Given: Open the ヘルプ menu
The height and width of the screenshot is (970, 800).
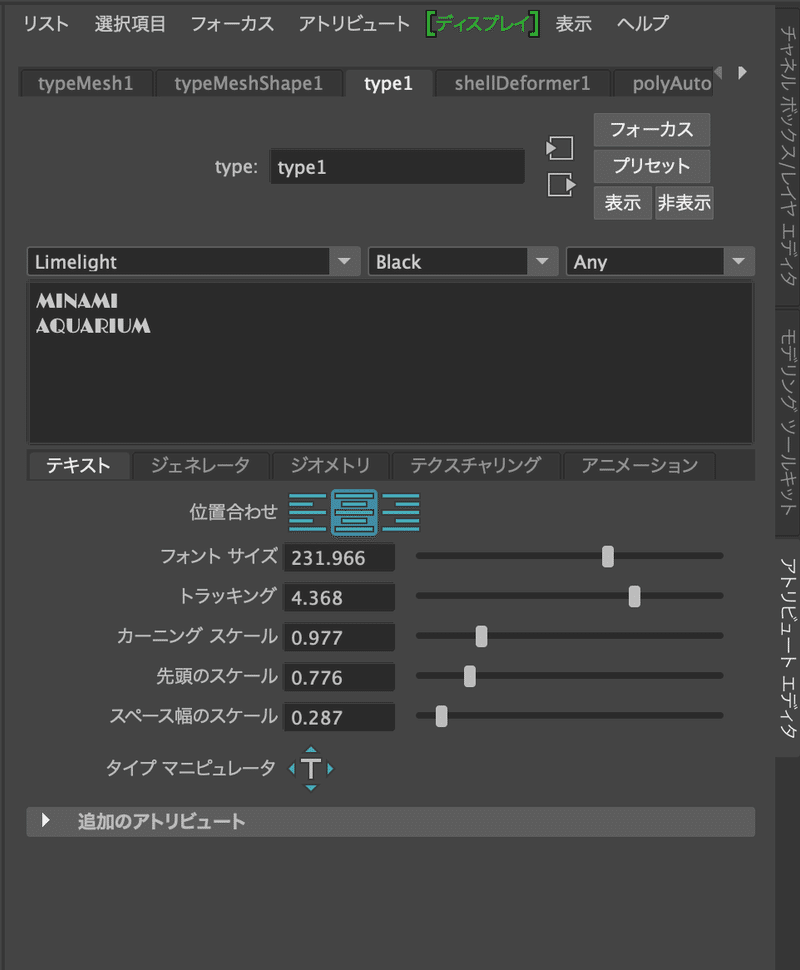Looking at the screenshot, I should [643, 24].
